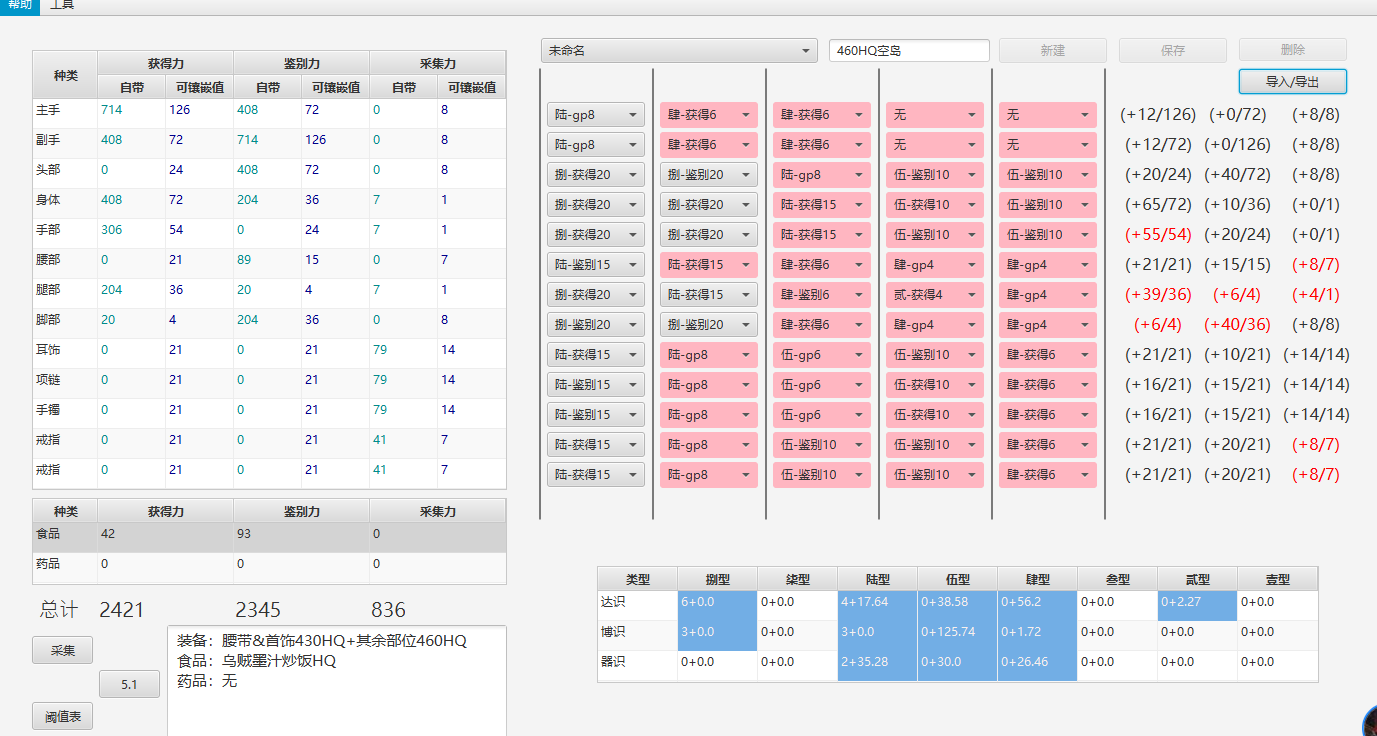Viewport: 1377px width, 736px height.
Task: Open 陆-gp8 dropdown in the (+12/72) row
Action: (x=595, y=145)
